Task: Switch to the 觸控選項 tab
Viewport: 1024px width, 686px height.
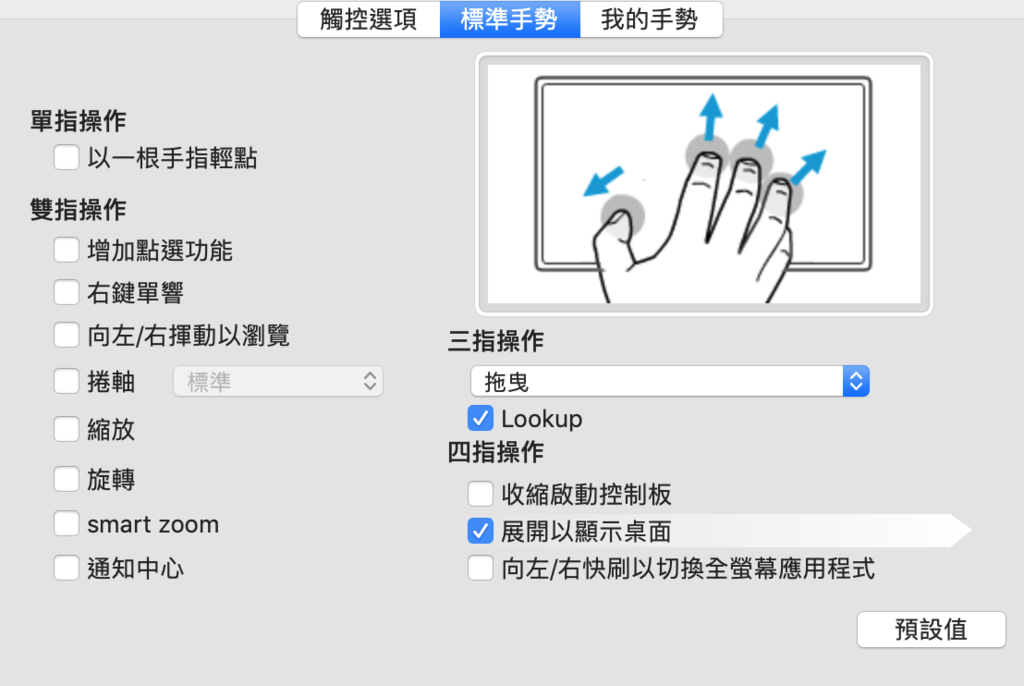Action: point(369,20)
